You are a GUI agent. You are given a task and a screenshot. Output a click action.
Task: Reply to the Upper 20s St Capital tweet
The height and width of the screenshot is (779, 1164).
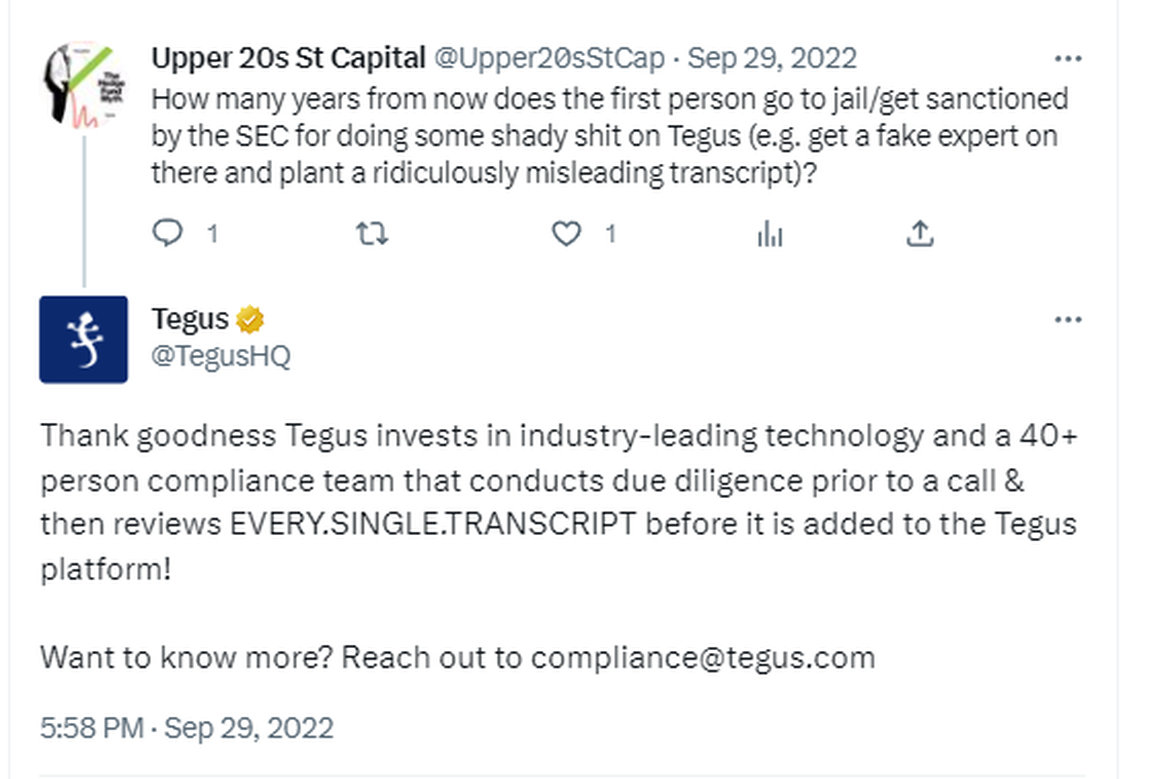point(168,234)
